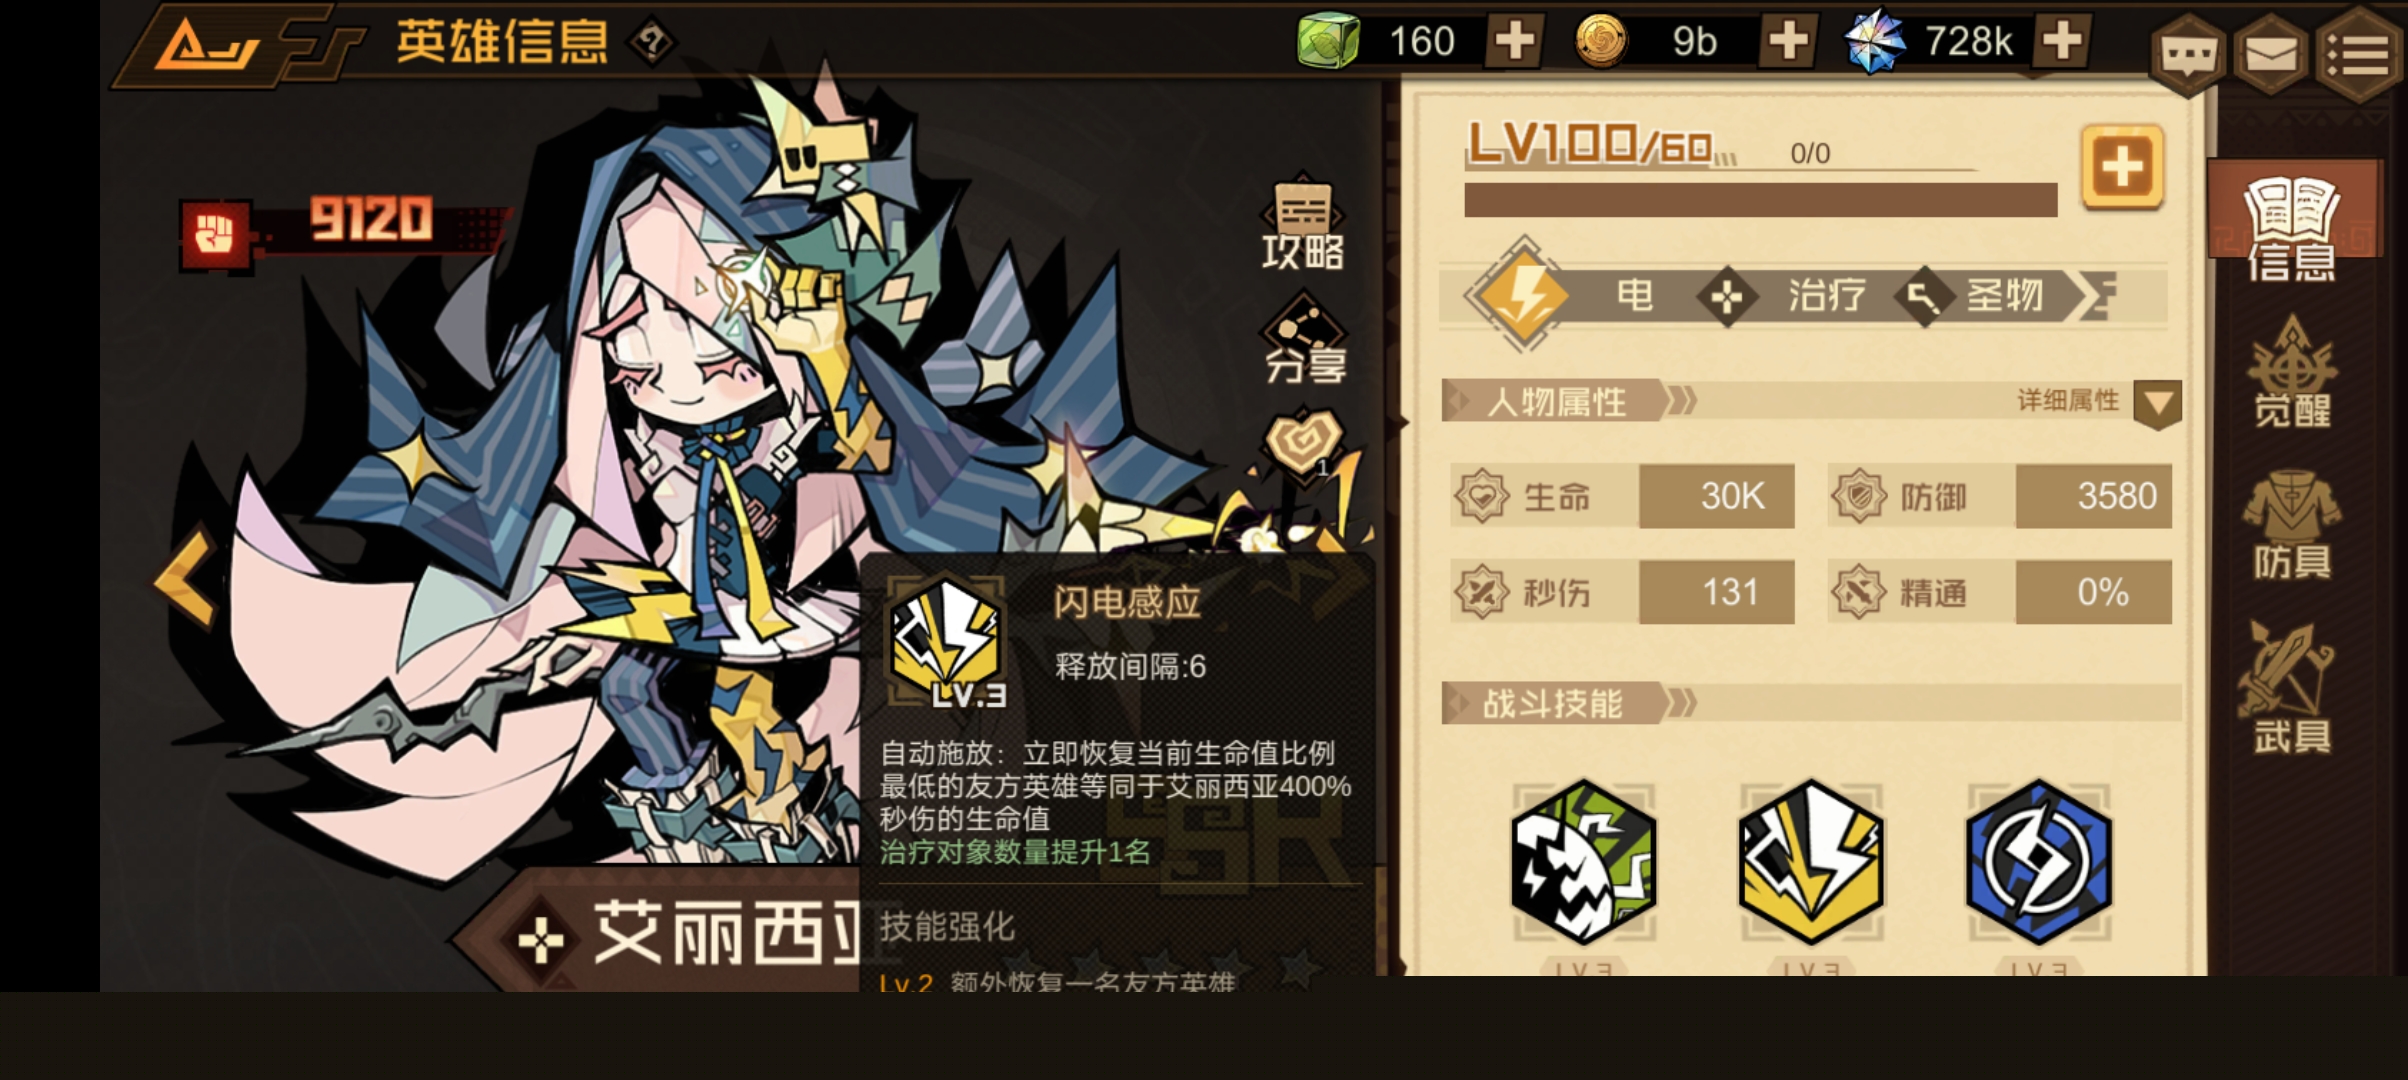This screenshot has height=1080, width=2408.
Task: Select the yellow lightning skill in 战斗技能
Action: coord(1811,863)
